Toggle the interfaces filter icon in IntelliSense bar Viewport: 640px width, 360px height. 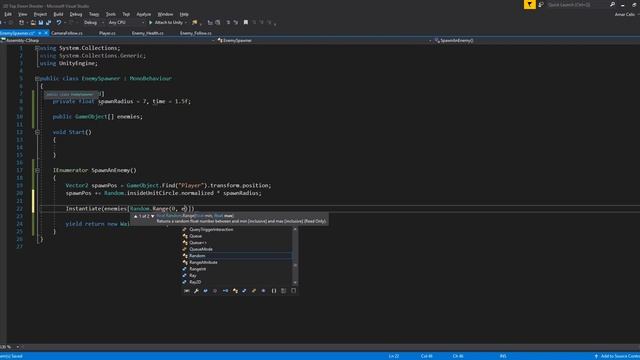click(x=225, y=291)
